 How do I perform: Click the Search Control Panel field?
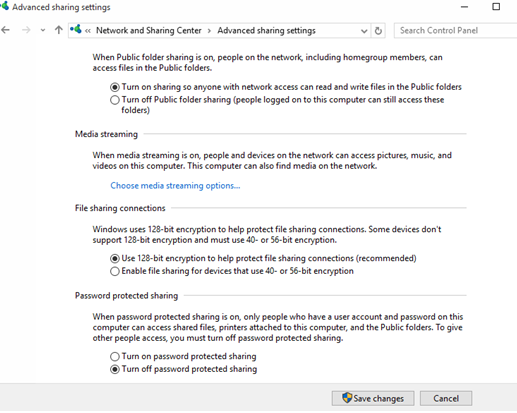pyautogui.click(x=455, y=30)
